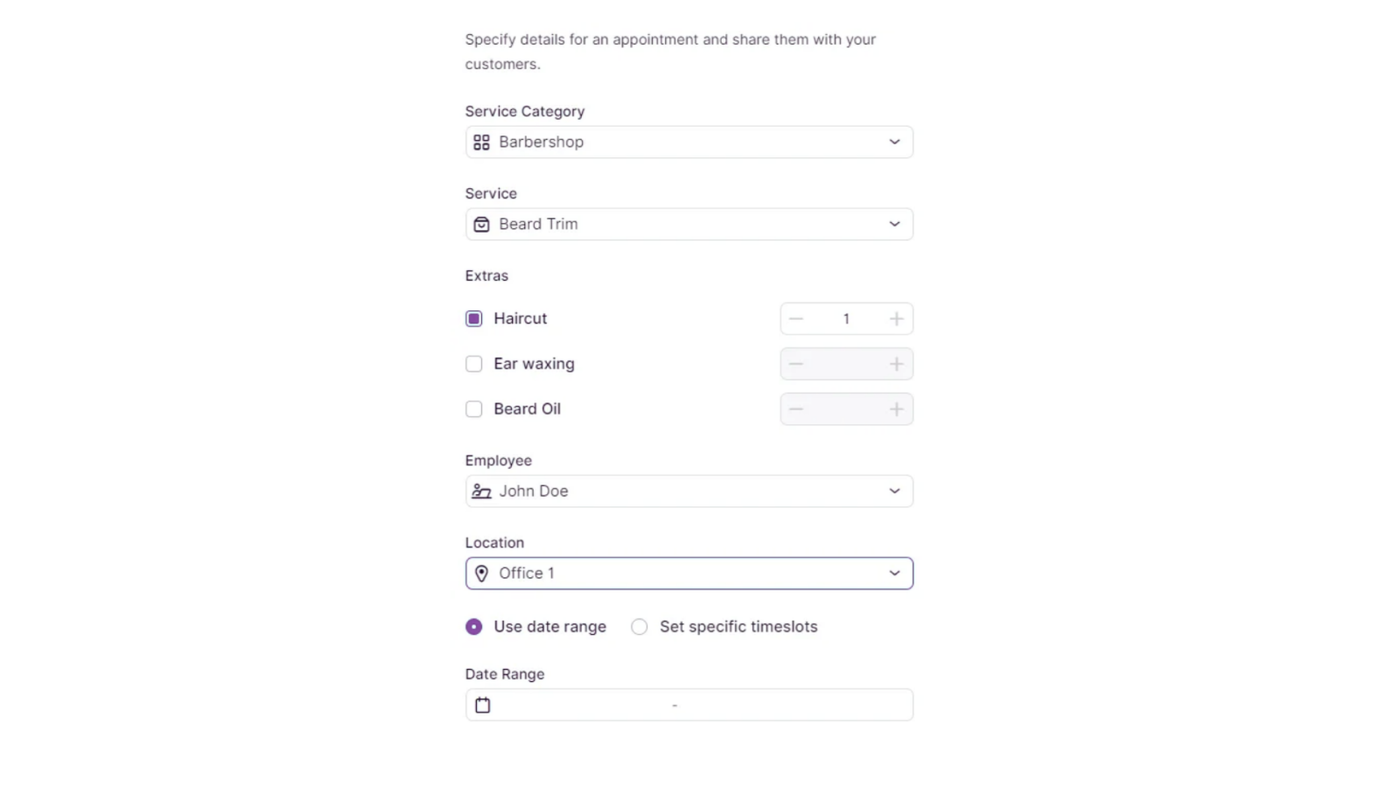
Task: Choose Set specific timeslots radio button
Action: (x=639, y=627)
